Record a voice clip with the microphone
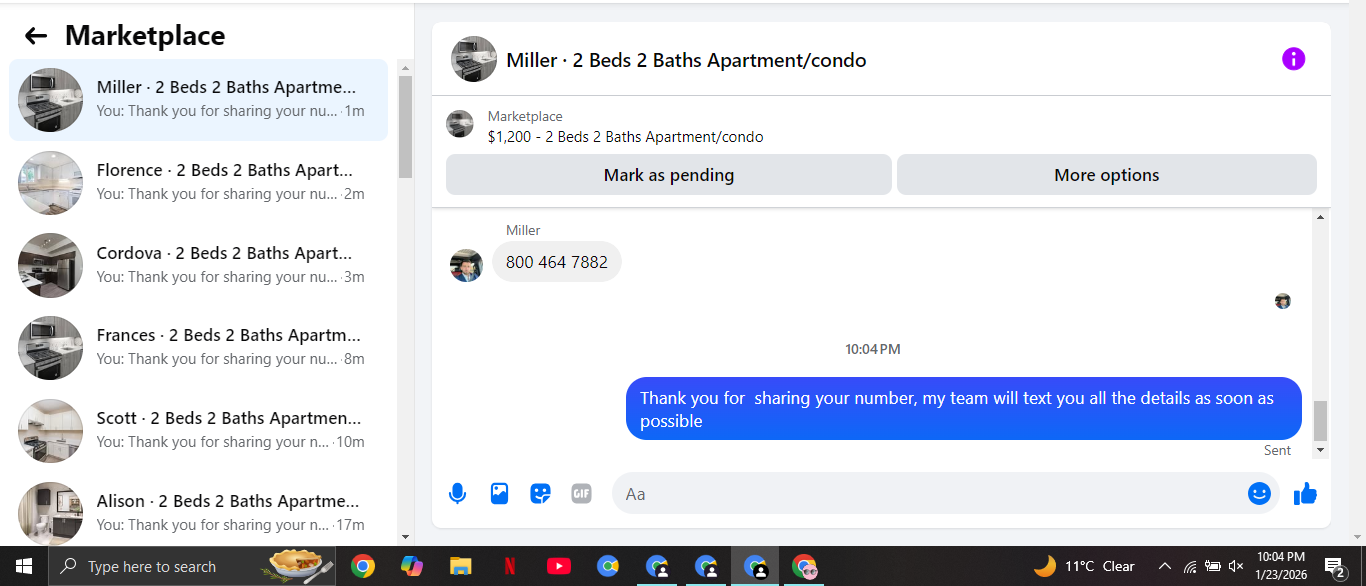Image resolution: width=1366 pixels, height=586 pixels. click(x=457, y=493)
